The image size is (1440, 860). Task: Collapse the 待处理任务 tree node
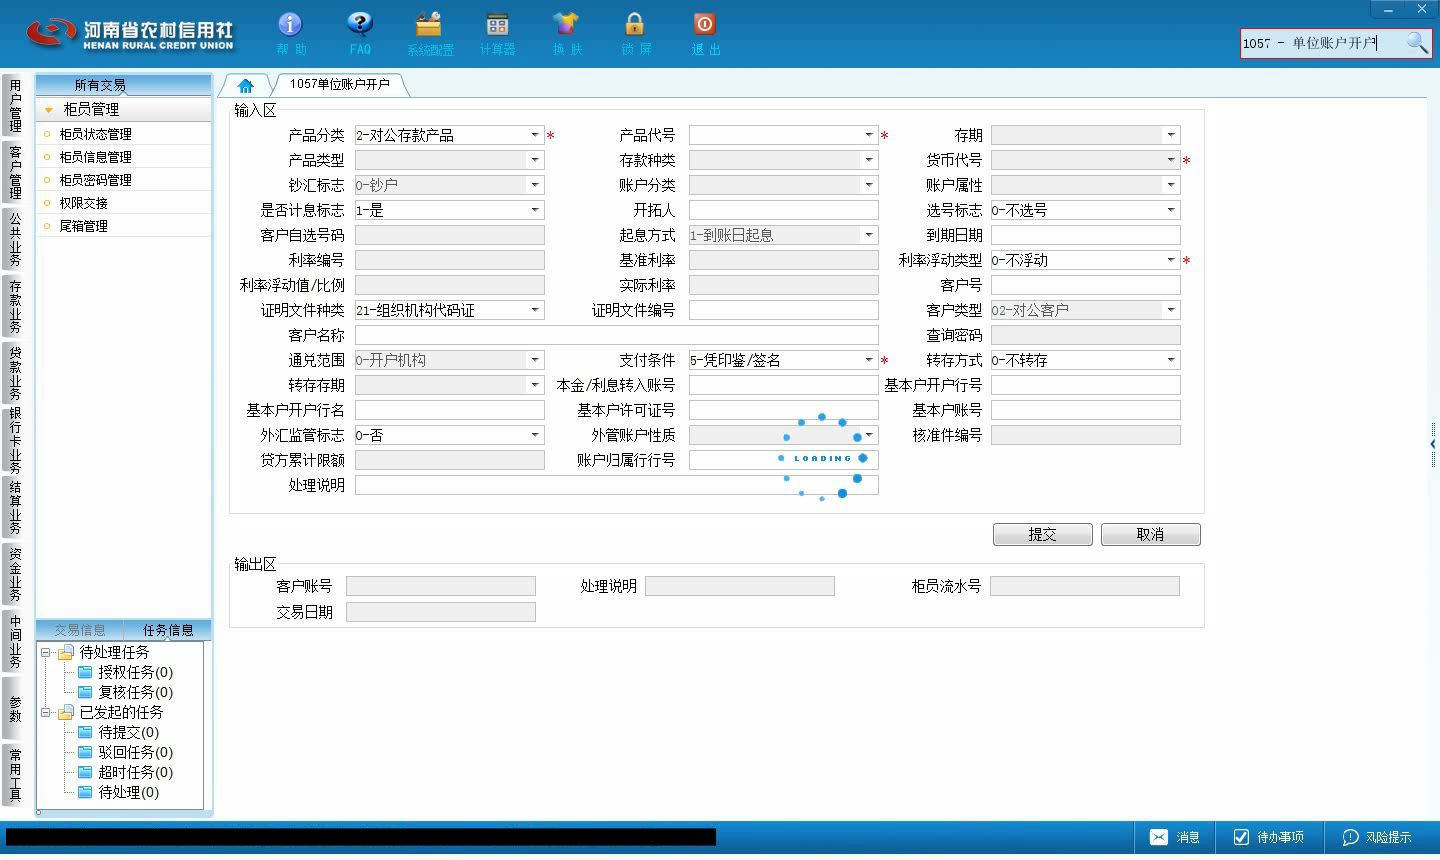point(45,652)
